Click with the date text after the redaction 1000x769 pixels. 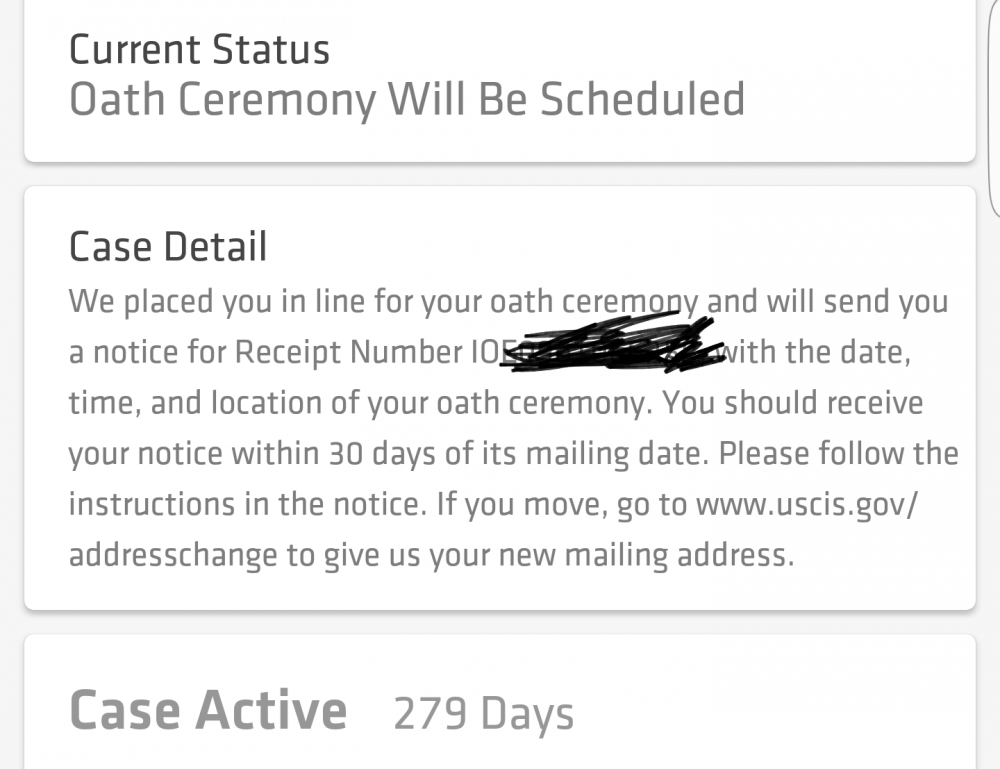816,352
